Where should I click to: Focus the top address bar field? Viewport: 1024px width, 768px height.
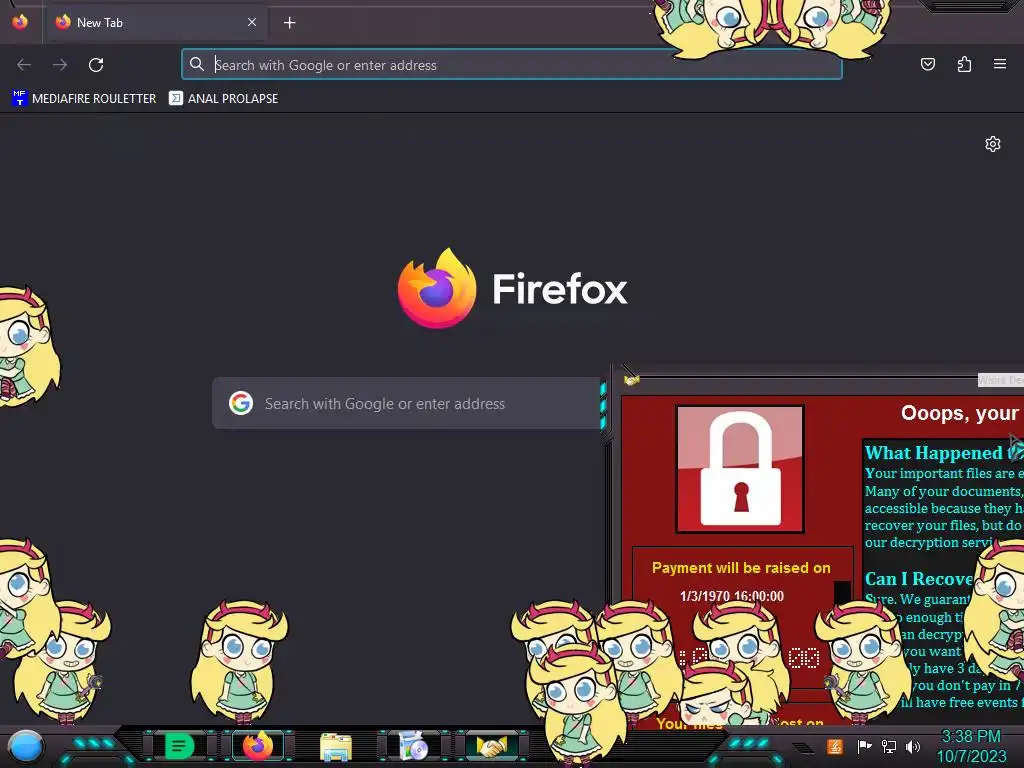(x=511, y=65)
